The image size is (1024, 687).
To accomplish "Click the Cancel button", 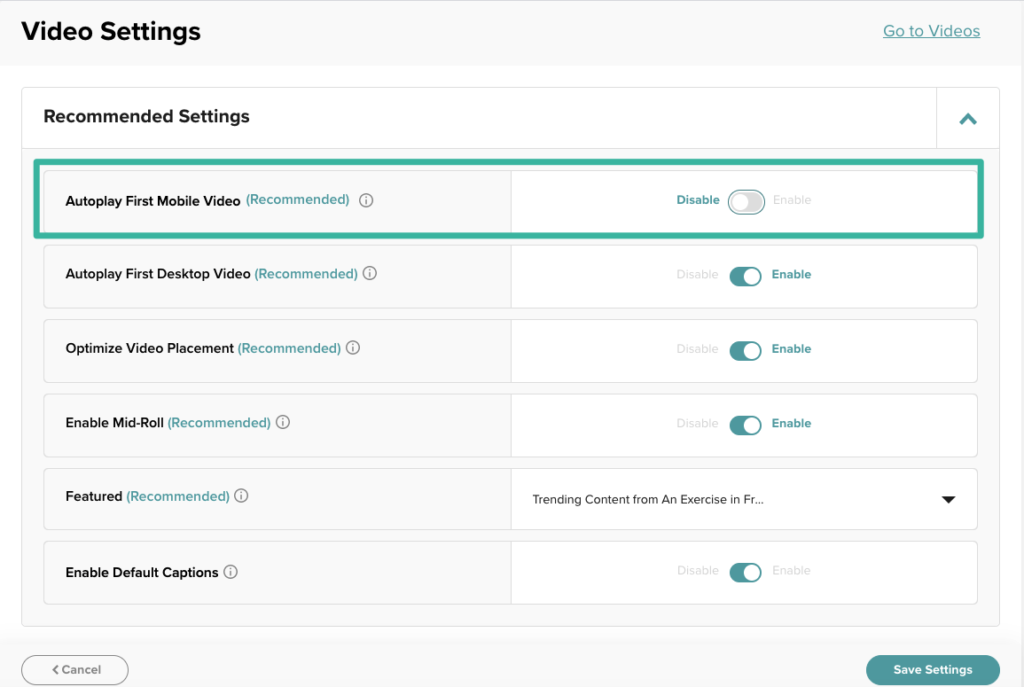I will click(75, 669).
